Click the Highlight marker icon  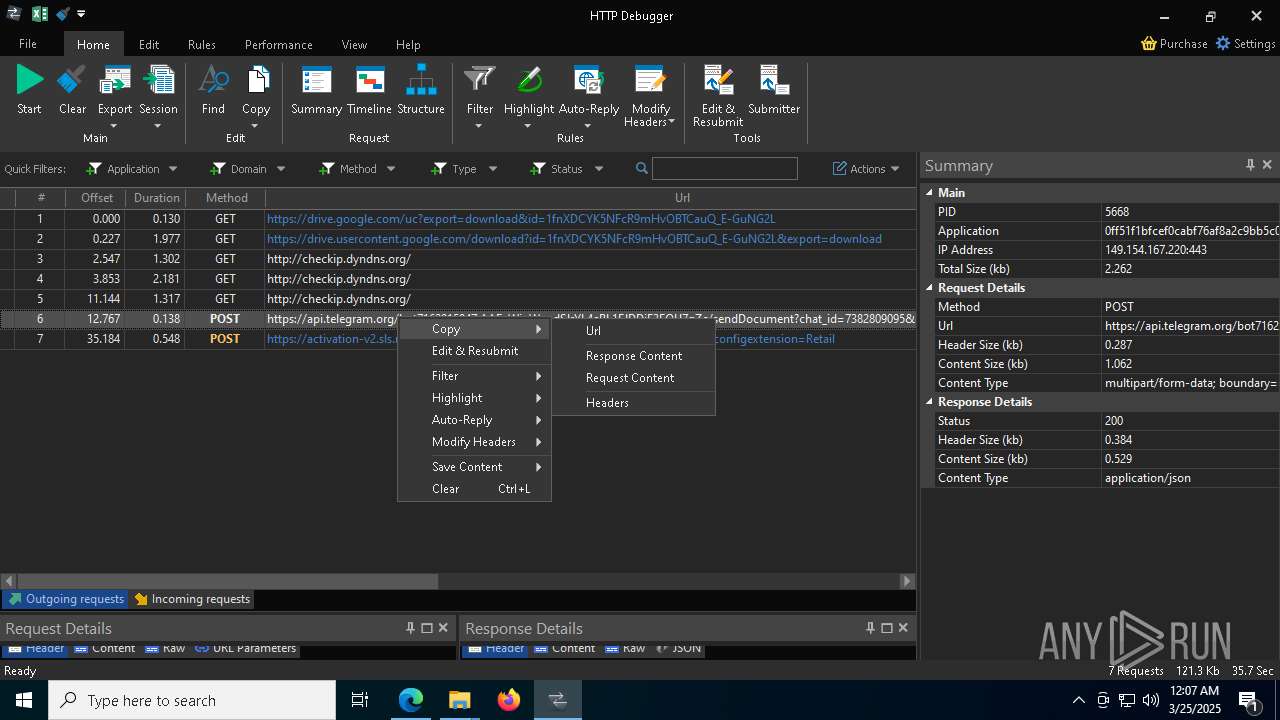pos(529,80)
